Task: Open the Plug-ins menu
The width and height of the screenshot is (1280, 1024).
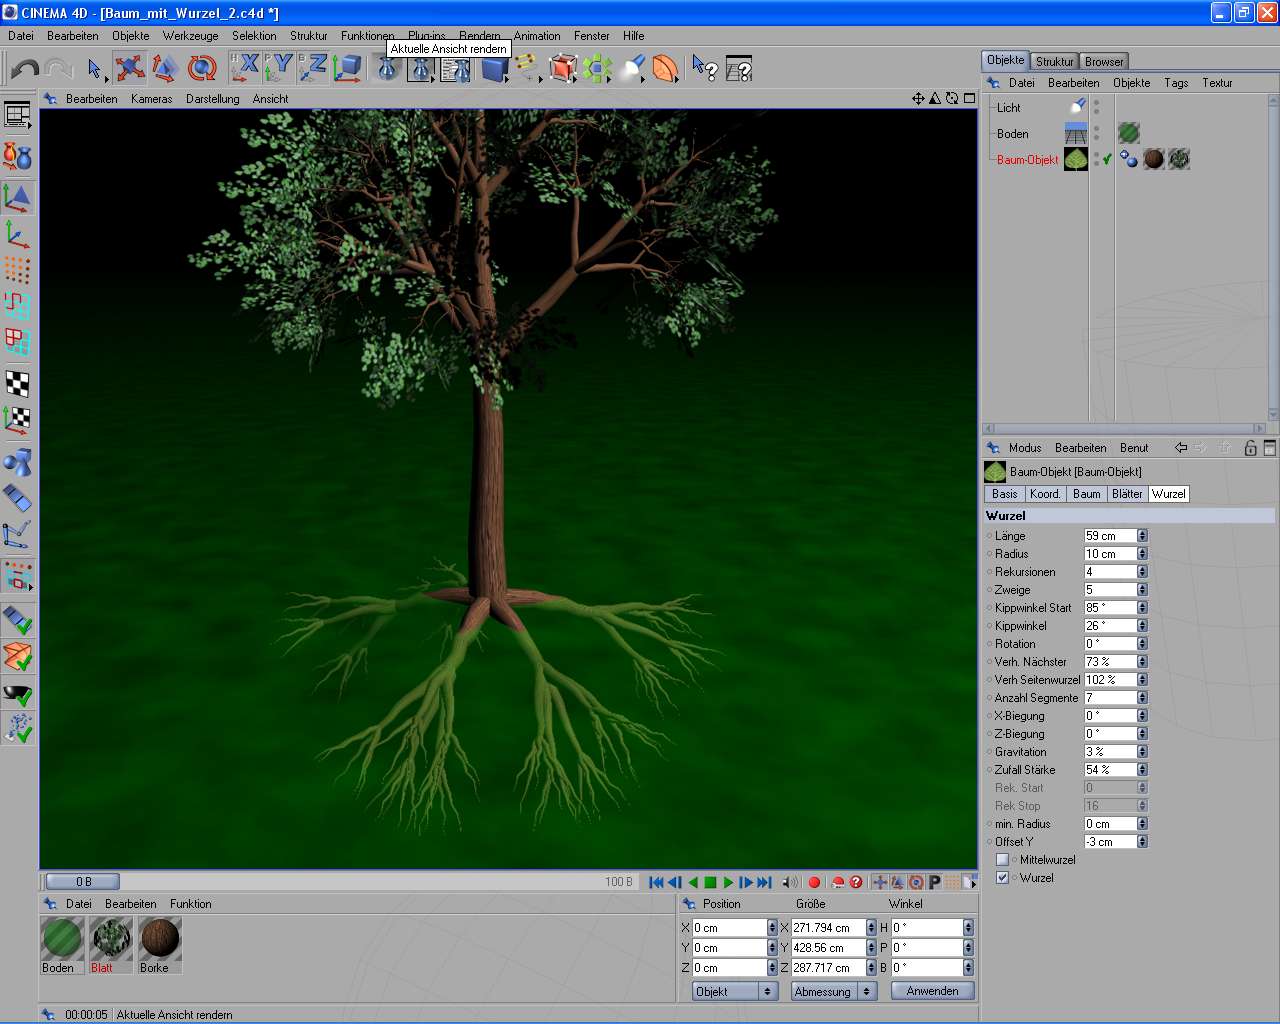Action: 426,35
